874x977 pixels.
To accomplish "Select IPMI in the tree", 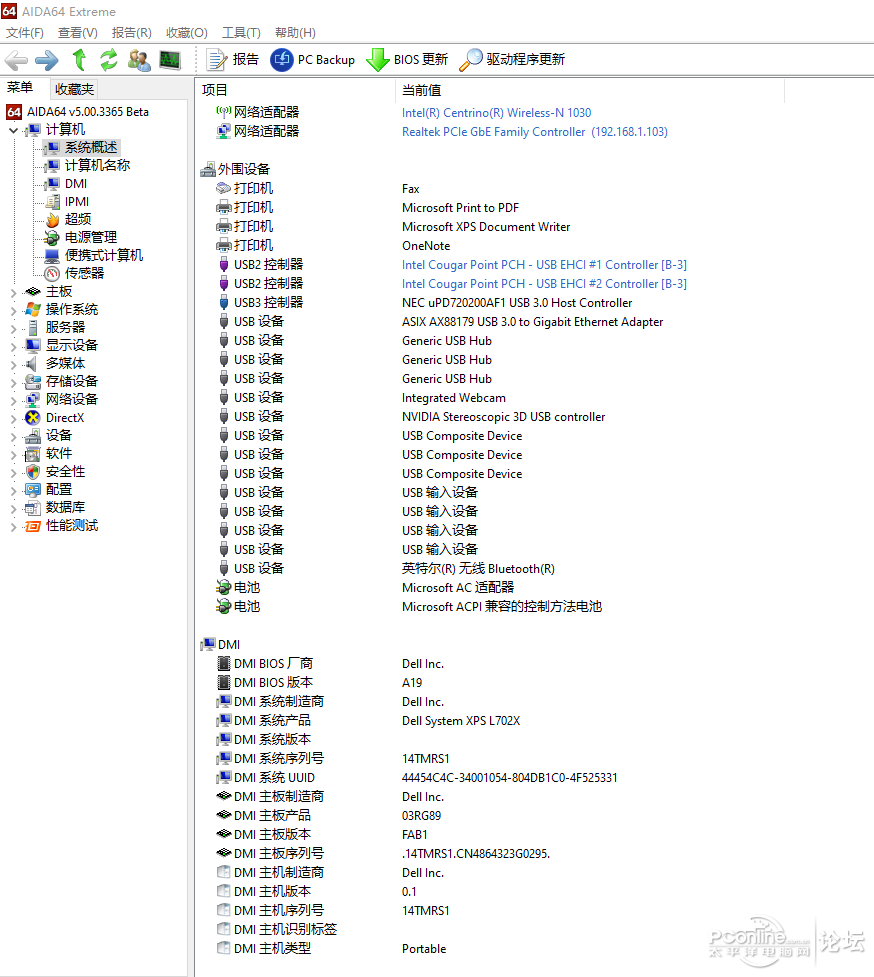I will coord(77,202).
